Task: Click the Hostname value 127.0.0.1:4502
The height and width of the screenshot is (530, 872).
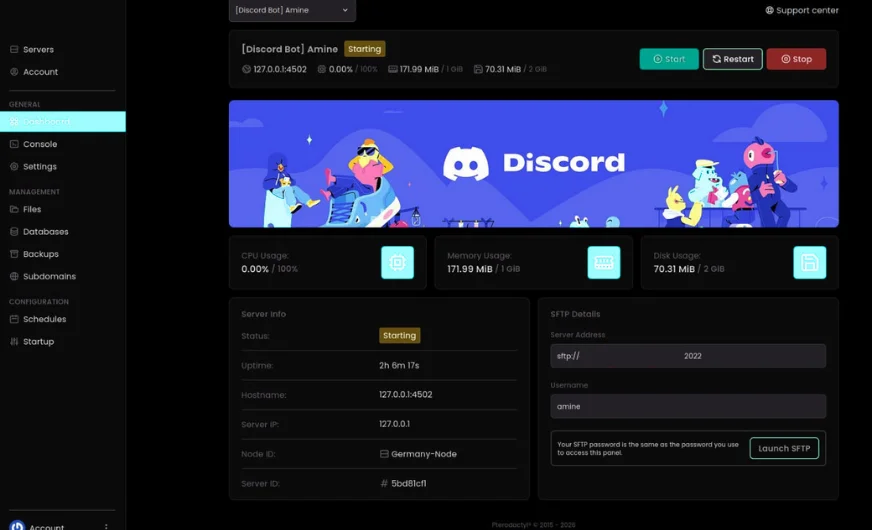Action: tap(405, 394)
